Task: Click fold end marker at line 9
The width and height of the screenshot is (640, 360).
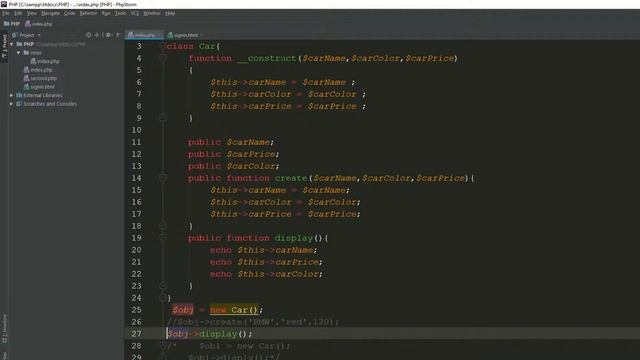Action: (163, 118)
